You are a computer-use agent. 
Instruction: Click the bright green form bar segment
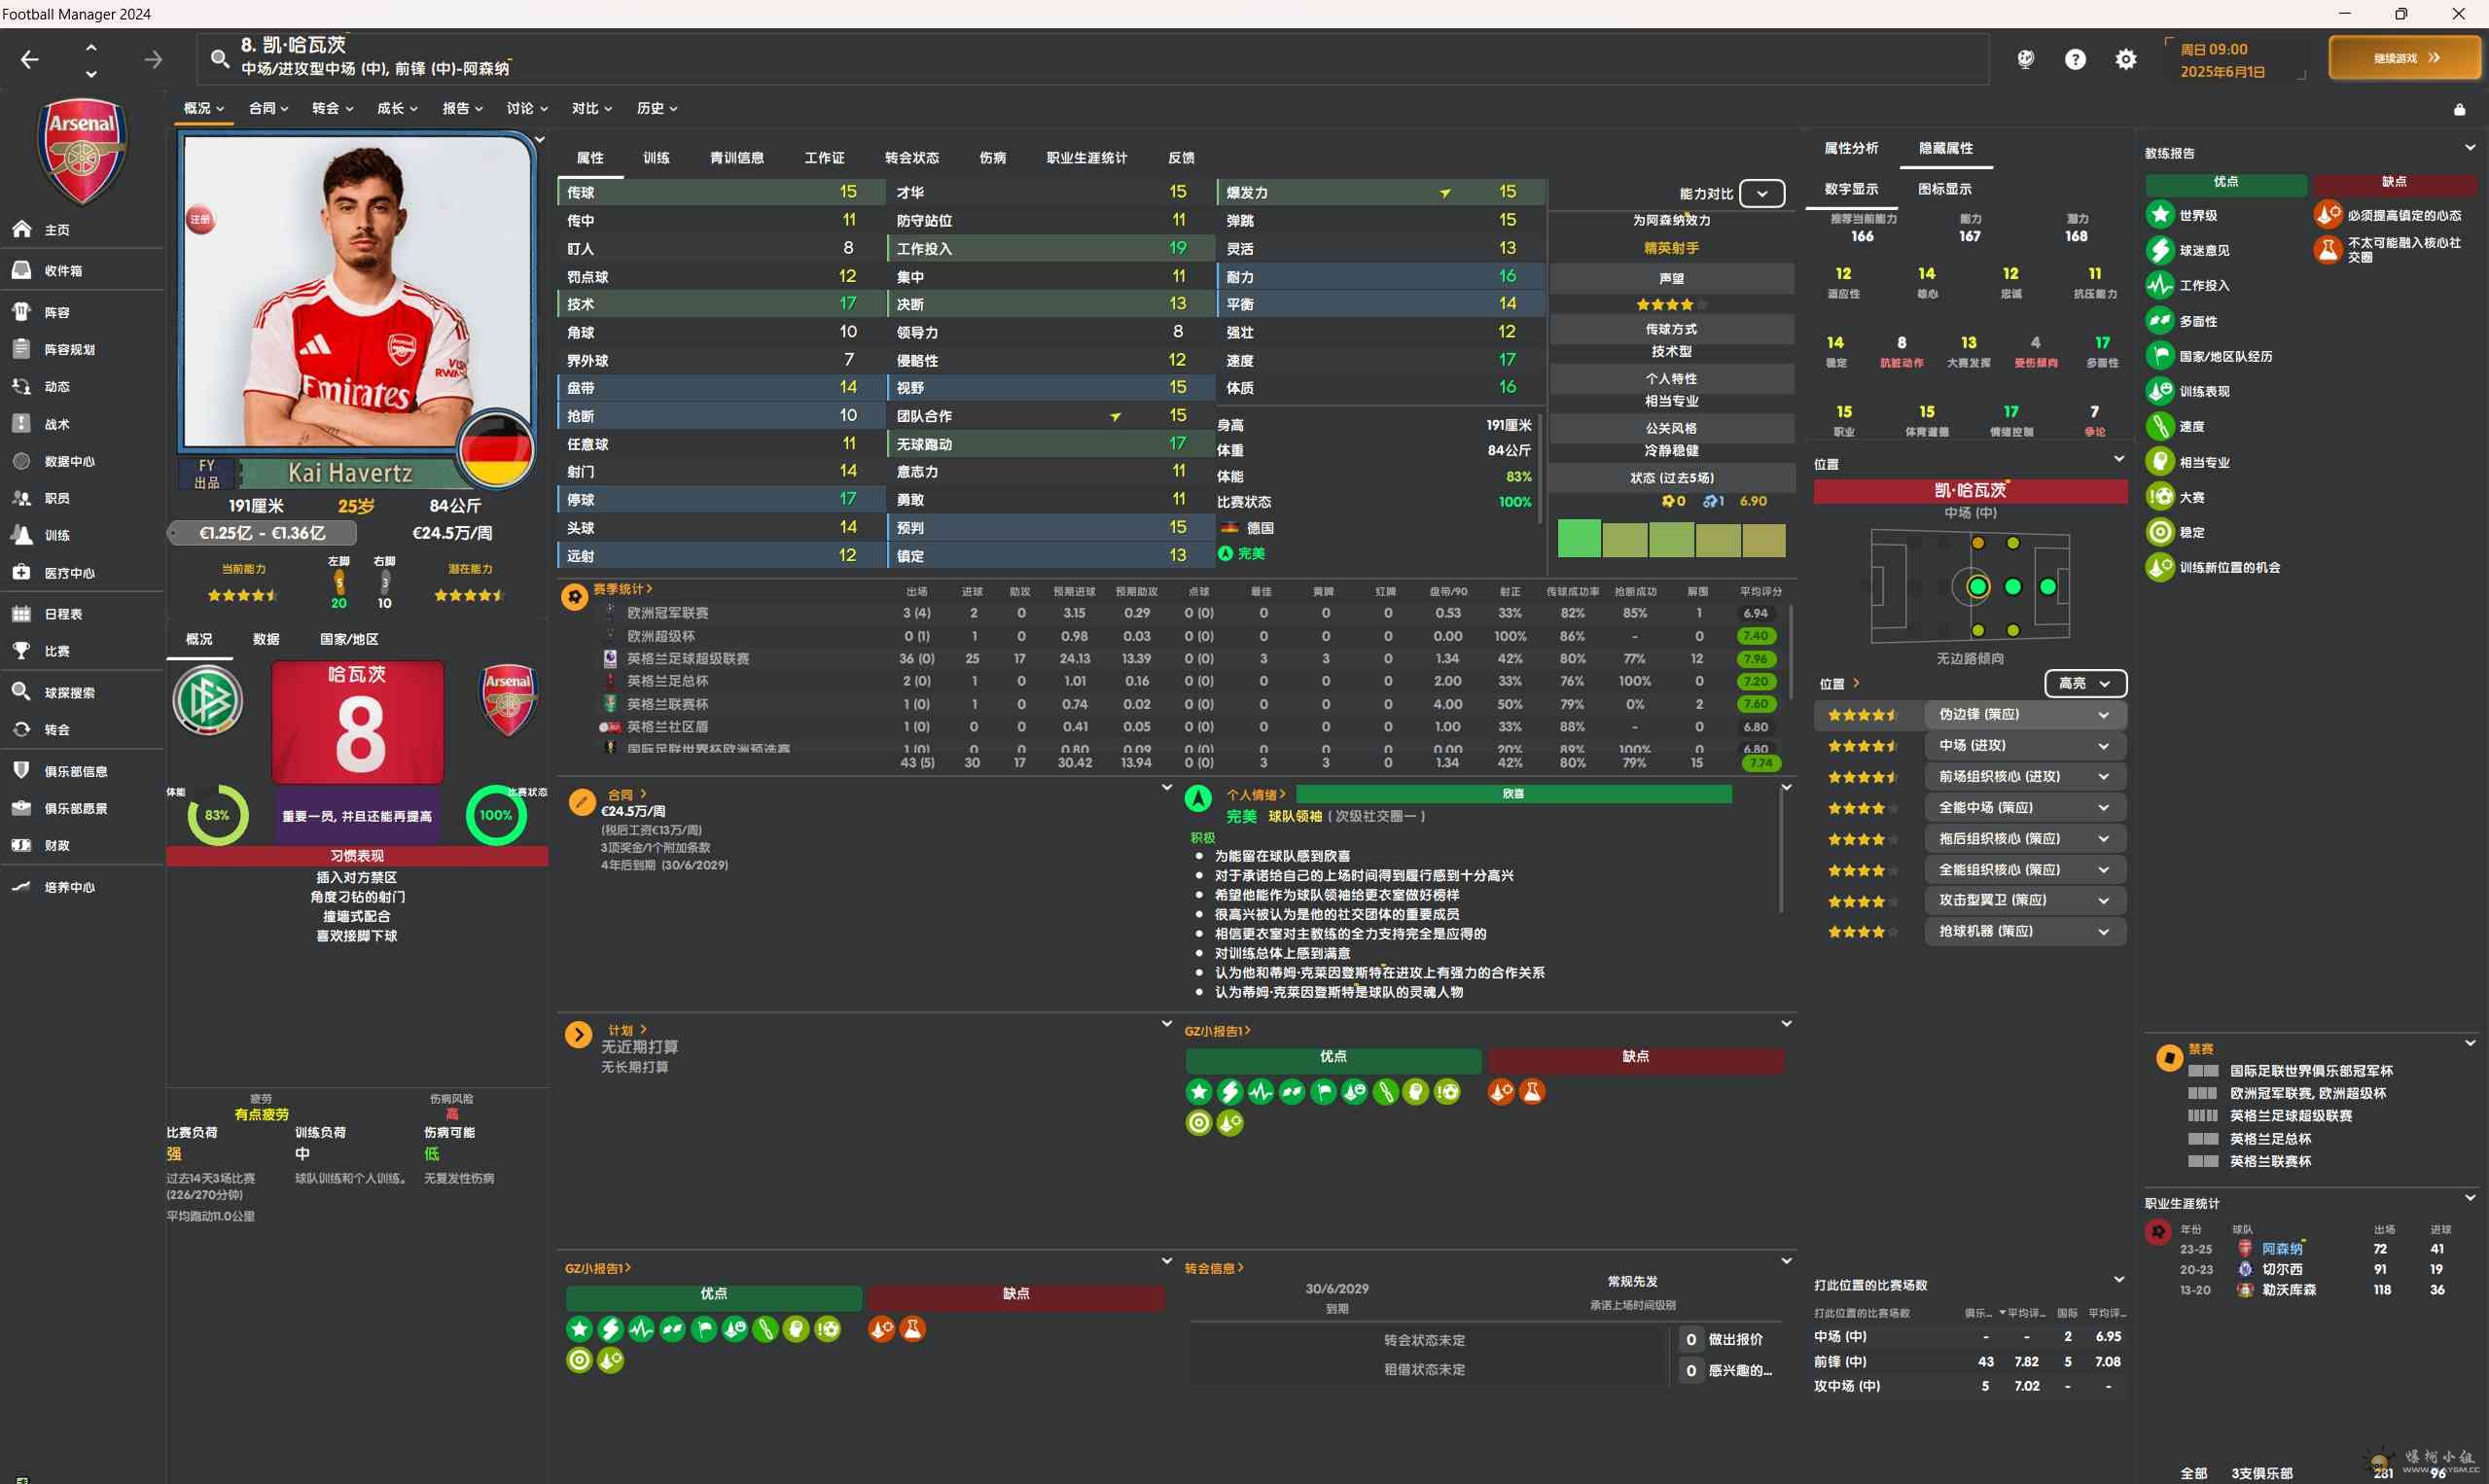pos(1579,538)
